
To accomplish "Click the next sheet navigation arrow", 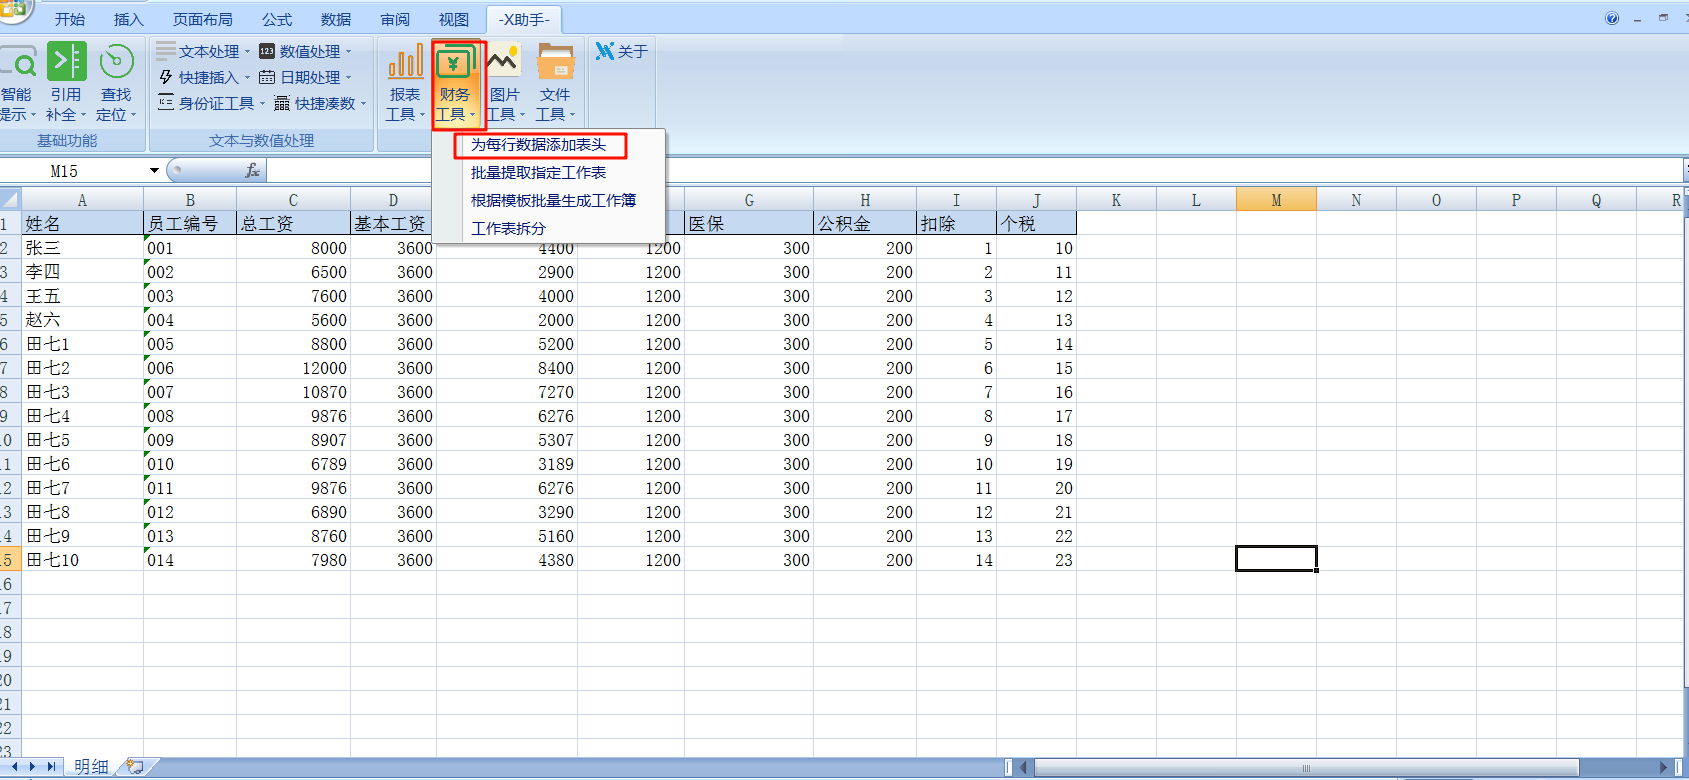I will point(33,767).
